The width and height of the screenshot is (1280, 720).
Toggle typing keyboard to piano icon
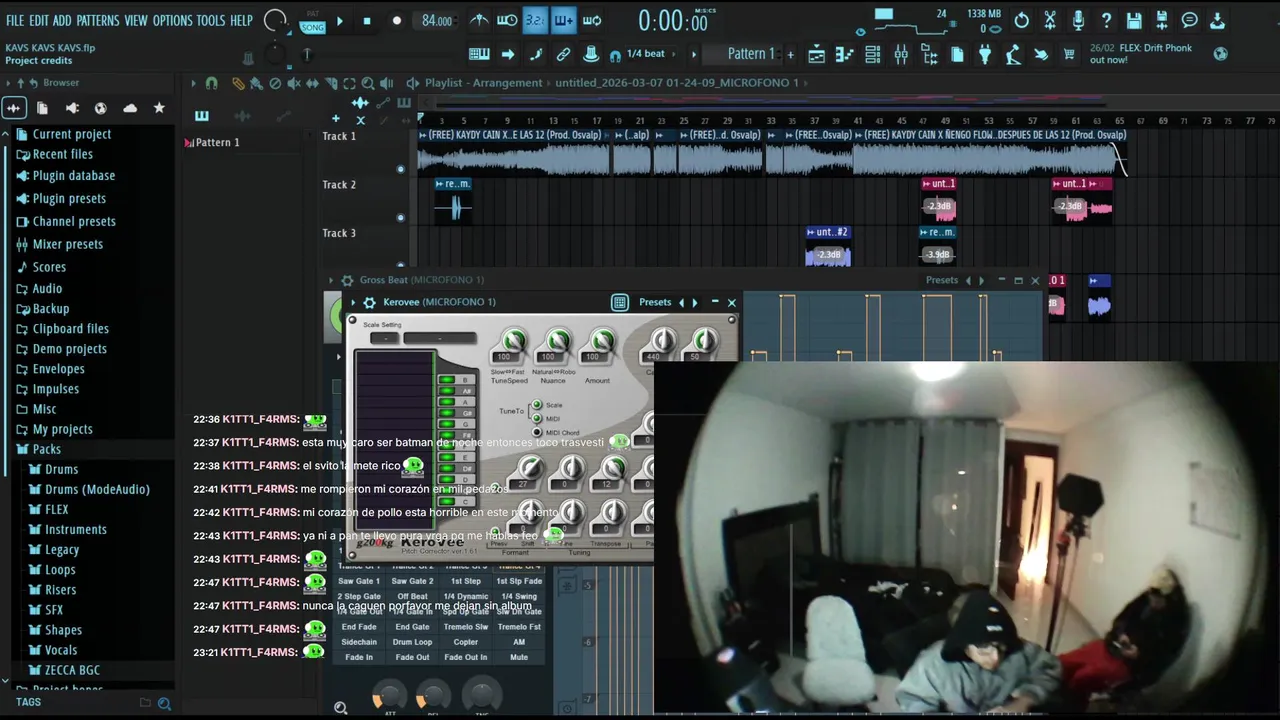(x=479, y=54)
